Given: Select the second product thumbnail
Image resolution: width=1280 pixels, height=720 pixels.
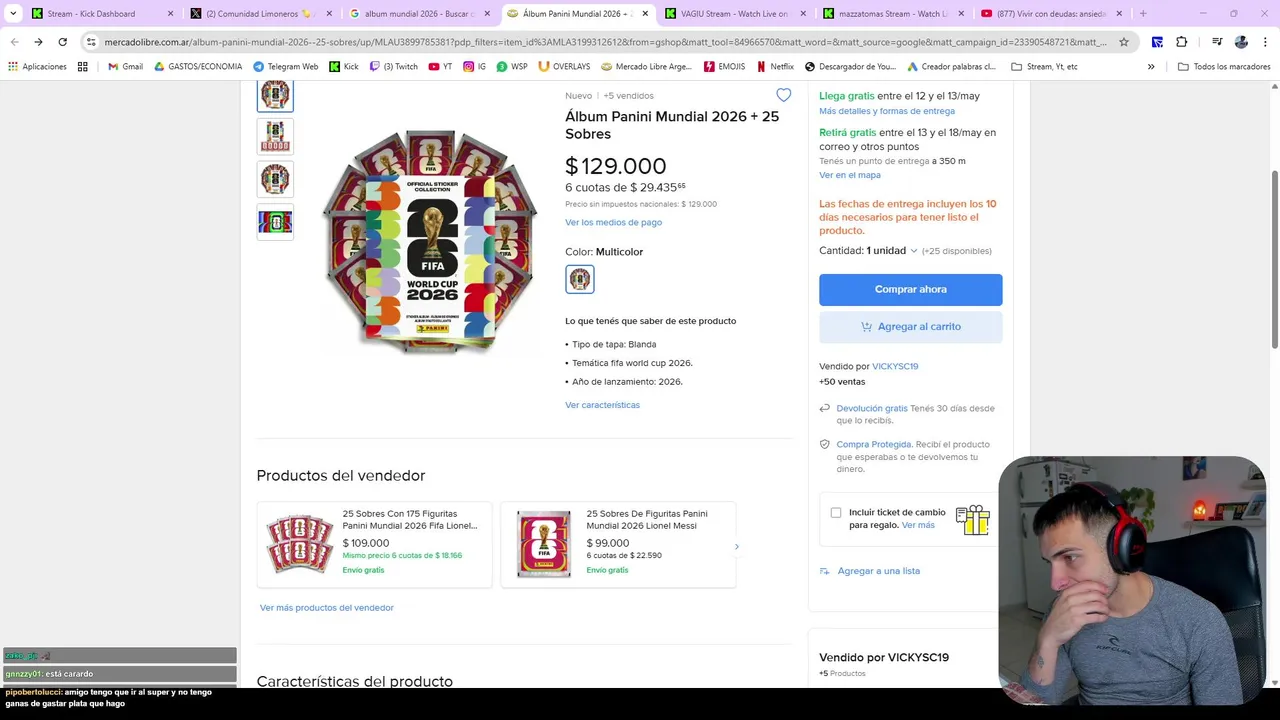Looking at the screenshot, I should [275, 137].
